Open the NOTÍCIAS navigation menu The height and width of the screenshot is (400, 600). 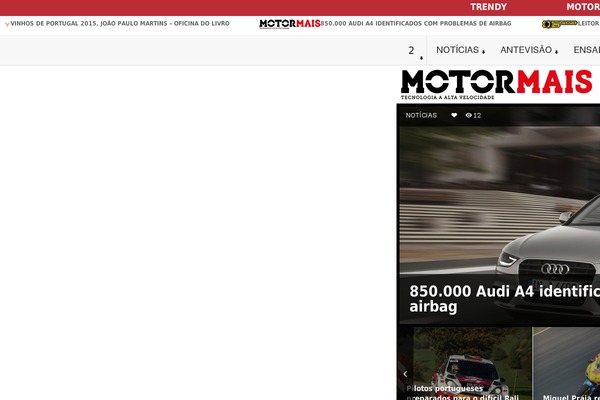pyautogui.click(x=460, y=50)
